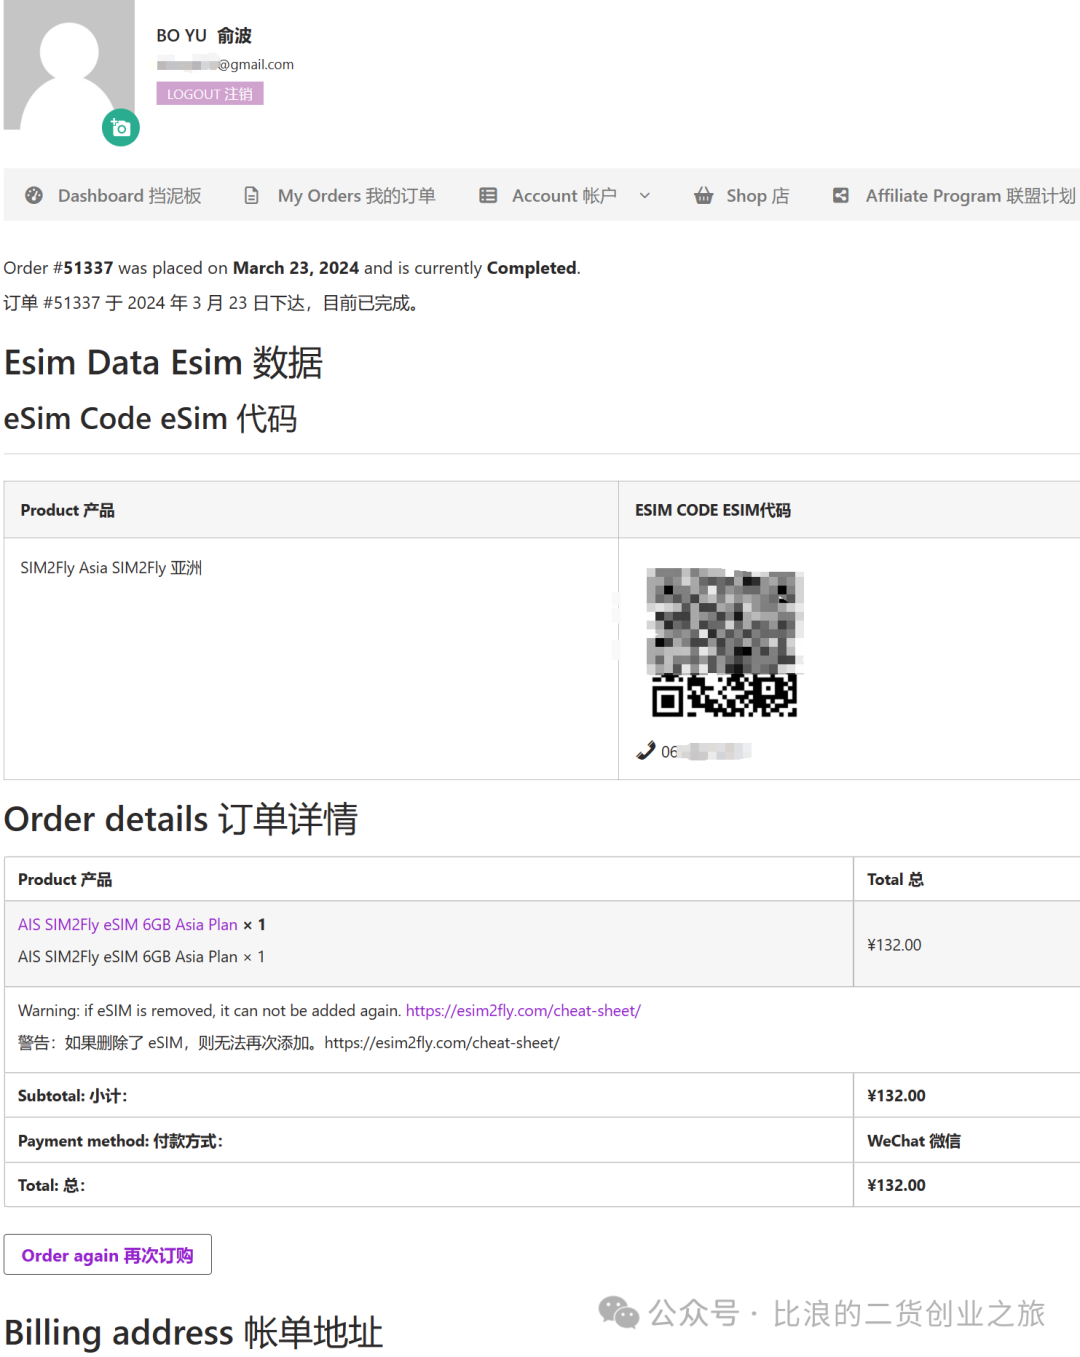The width and height of the screenshot is (1080, 1357).
Task: Click the date March 23, 2024
Action: (x=296, y=268)
